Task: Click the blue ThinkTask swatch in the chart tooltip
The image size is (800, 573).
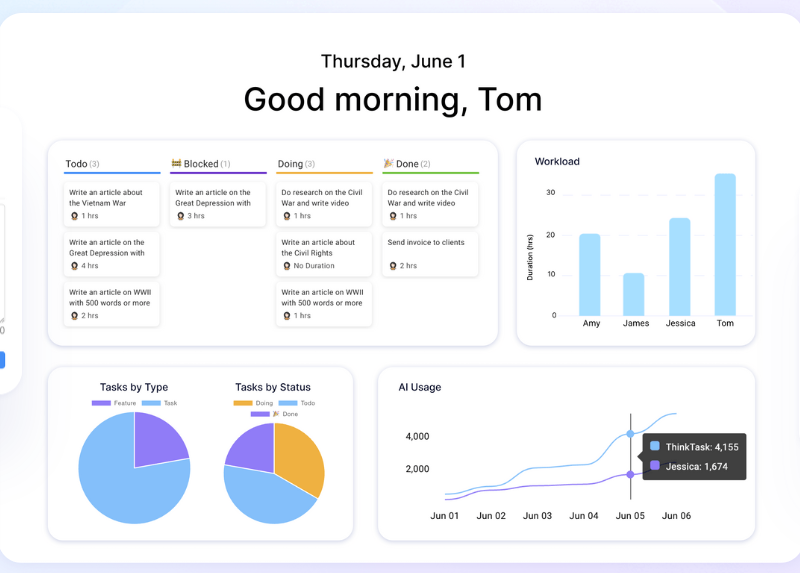Action: click(655, 447)
